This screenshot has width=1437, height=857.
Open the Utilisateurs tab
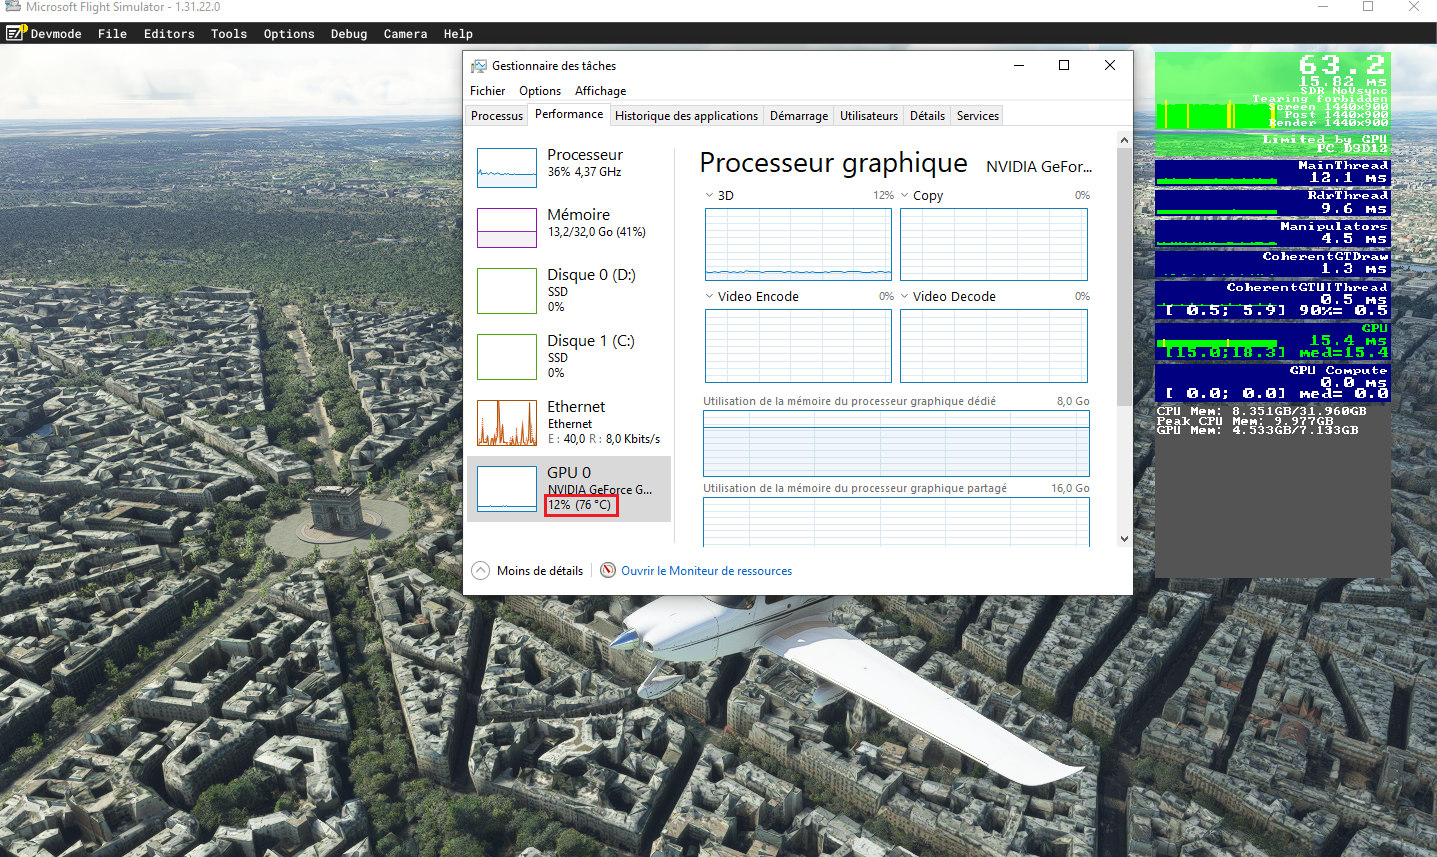(x=869, y=116)
